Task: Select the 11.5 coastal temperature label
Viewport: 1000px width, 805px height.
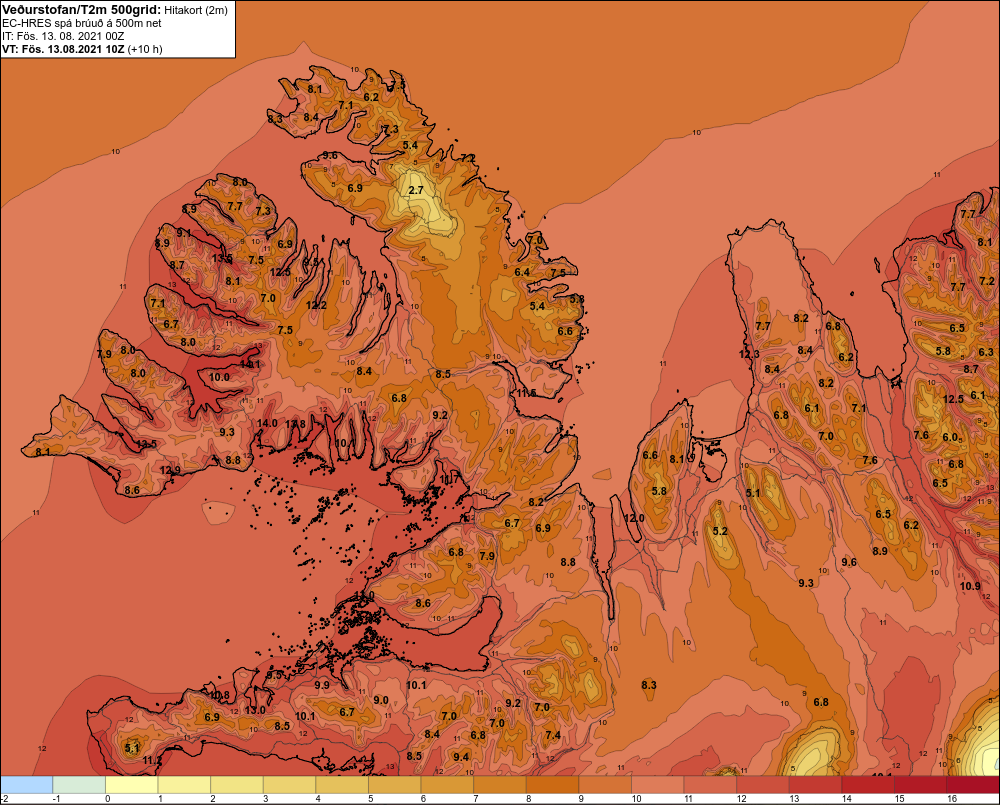Action: click(526, 393)
